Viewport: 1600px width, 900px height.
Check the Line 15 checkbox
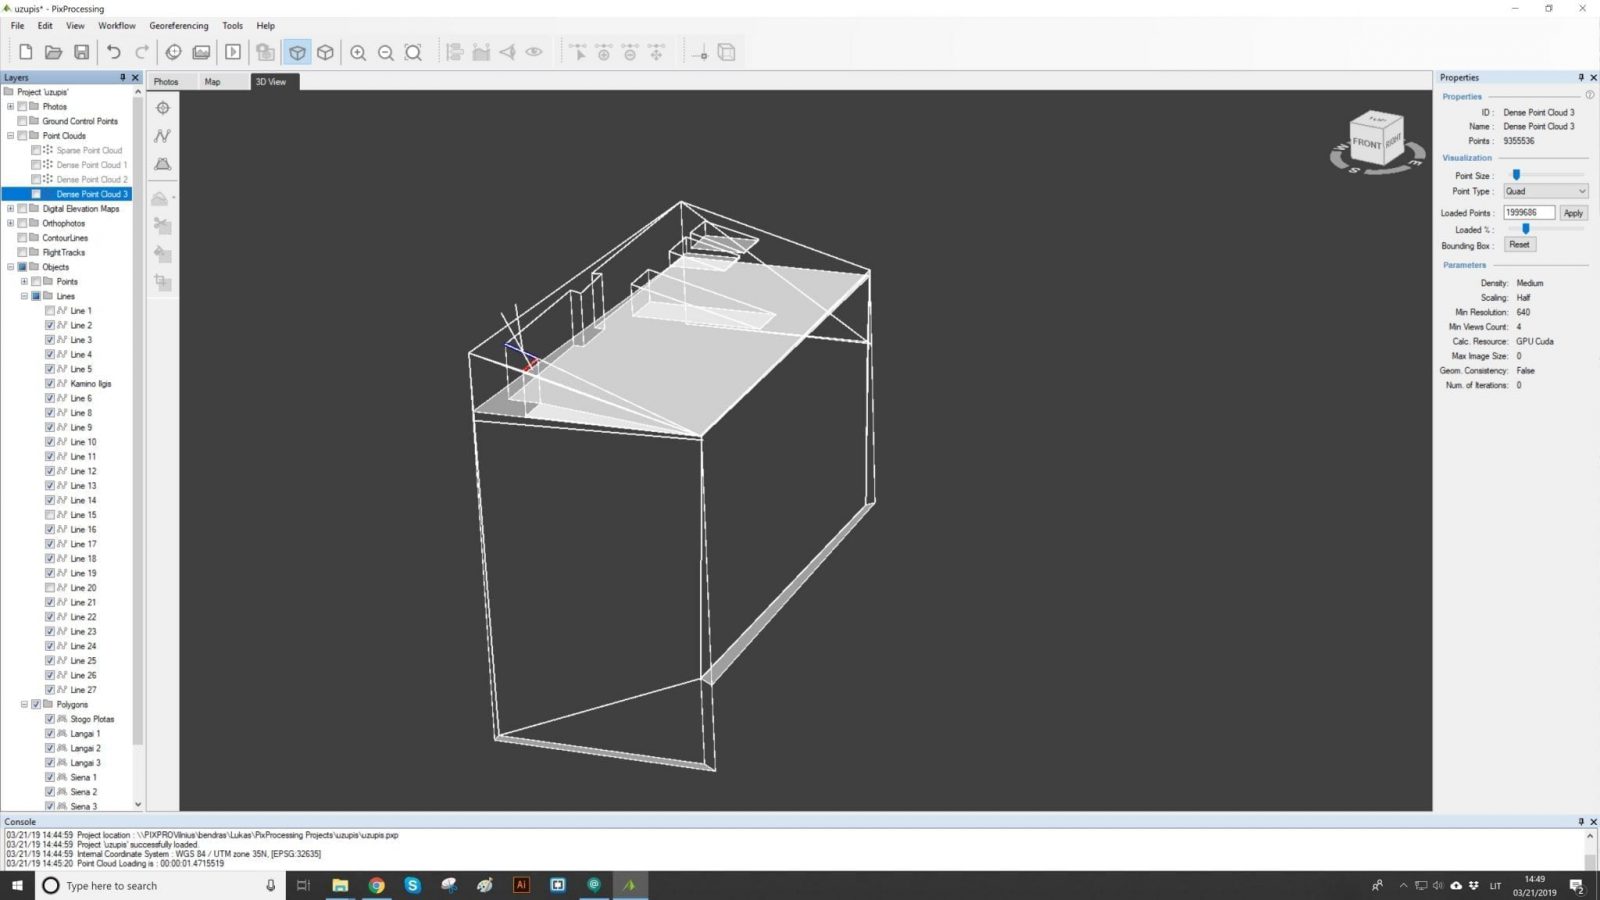coord(49,515)
